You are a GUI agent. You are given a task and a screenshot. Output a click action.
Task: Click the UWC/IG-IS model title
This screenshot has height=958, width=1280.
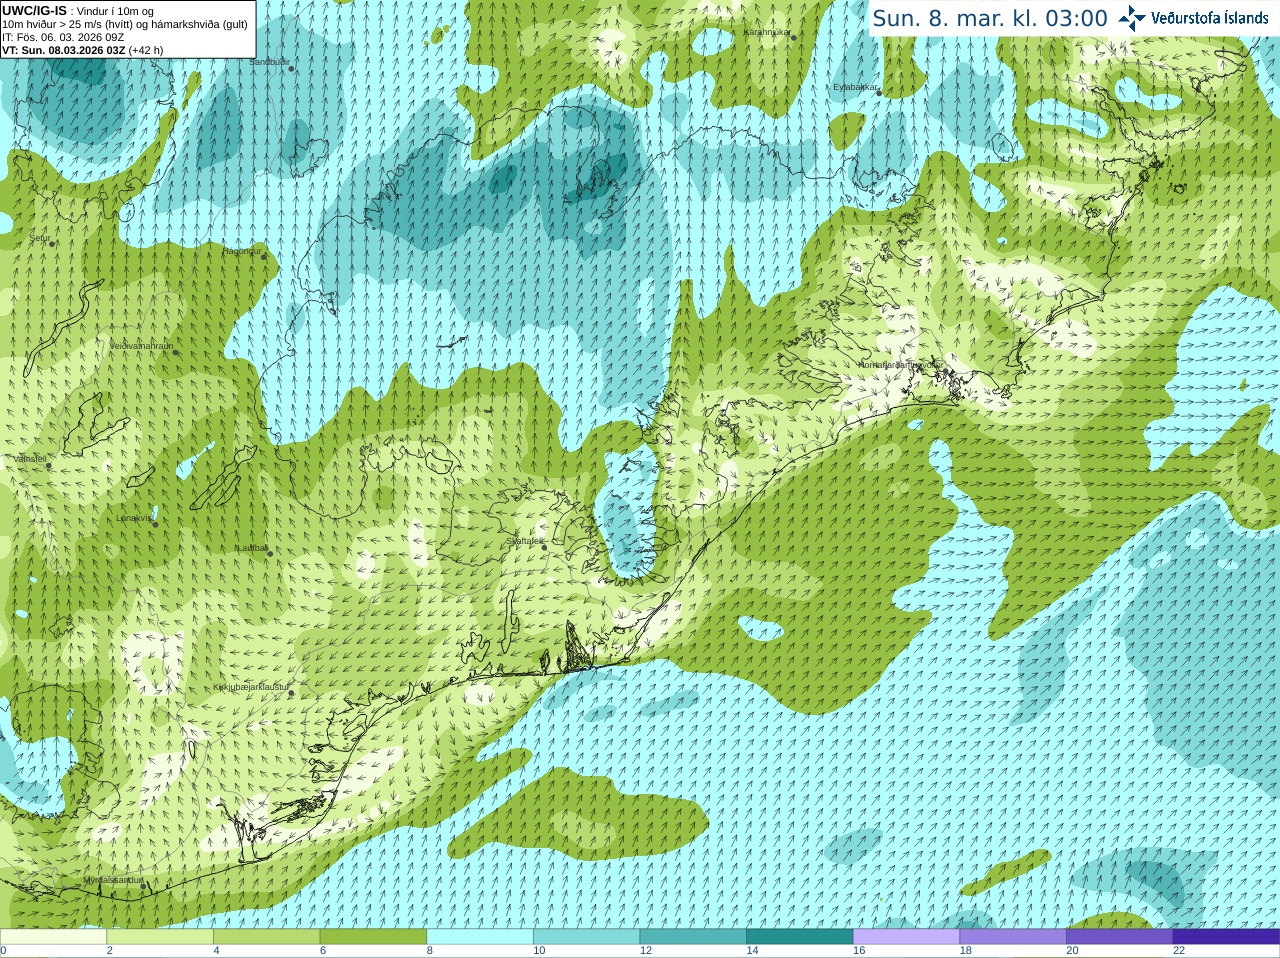35,10
